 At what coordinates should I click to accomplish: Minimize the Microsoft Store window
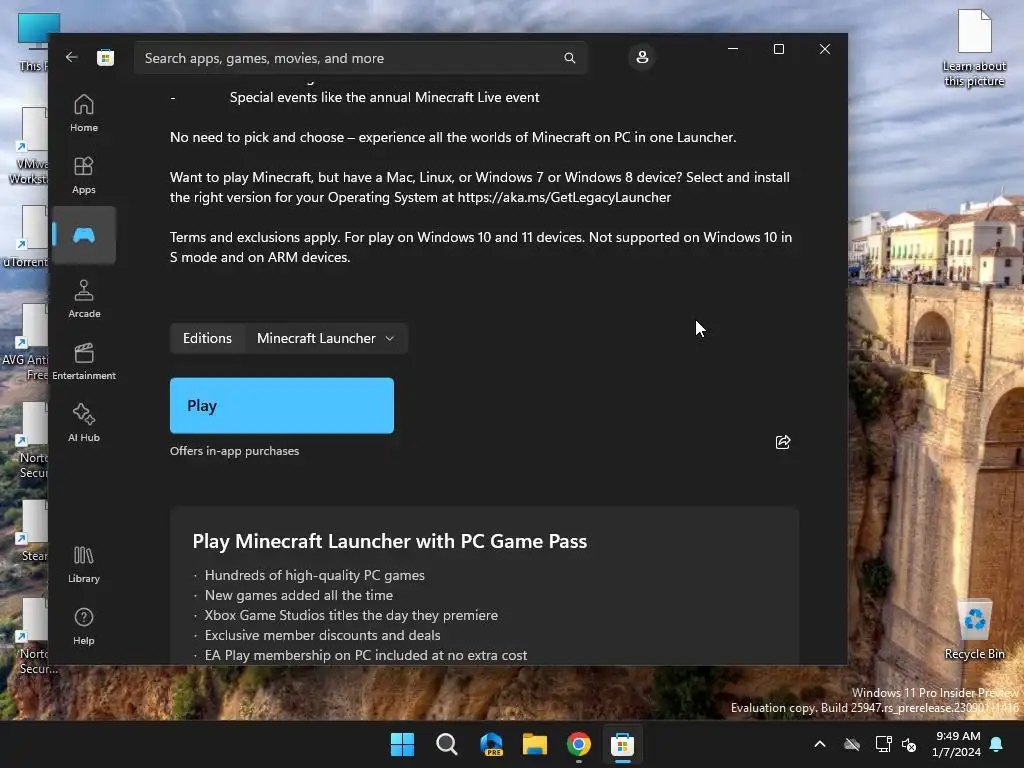[733, 49]
